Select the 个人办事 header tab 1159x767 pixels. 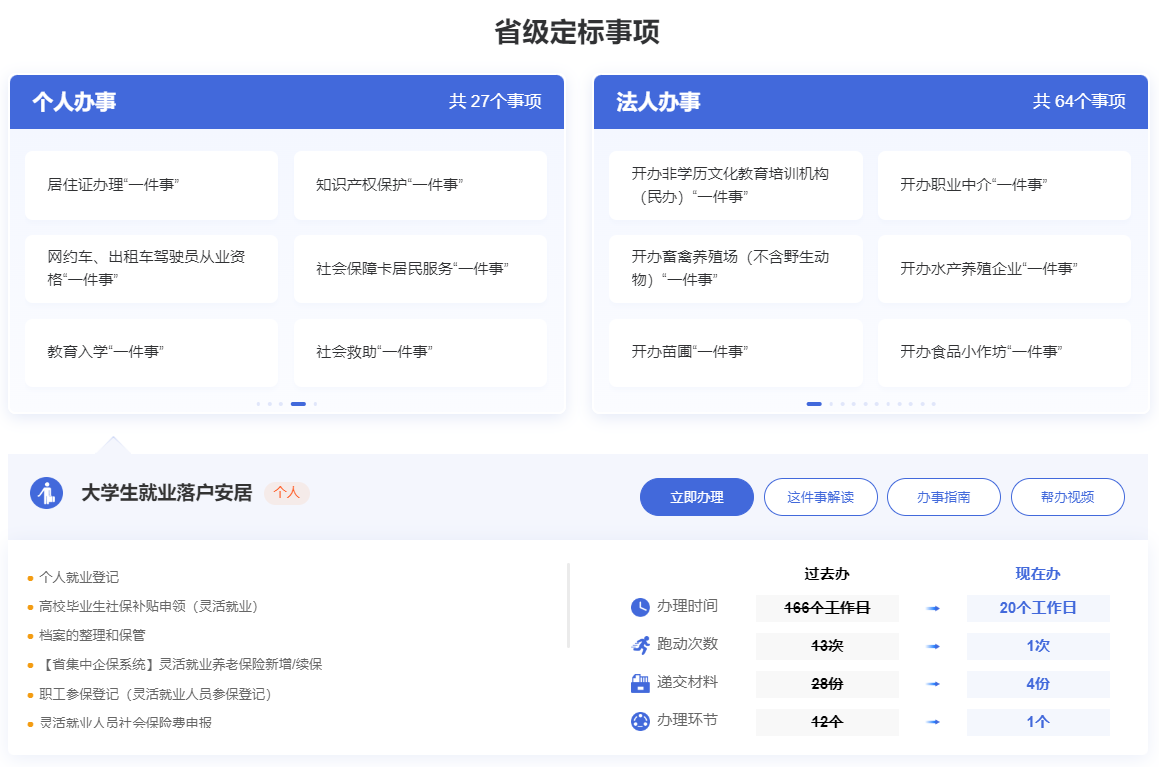pos(74,102)
